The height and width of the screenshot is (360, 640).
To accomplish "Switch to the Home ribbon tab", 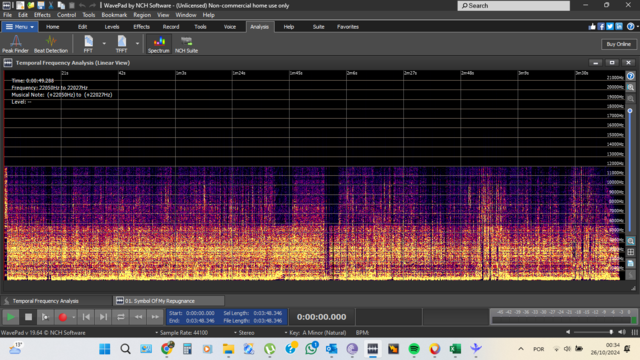I will pyautogui.click(x=53, y=27).
